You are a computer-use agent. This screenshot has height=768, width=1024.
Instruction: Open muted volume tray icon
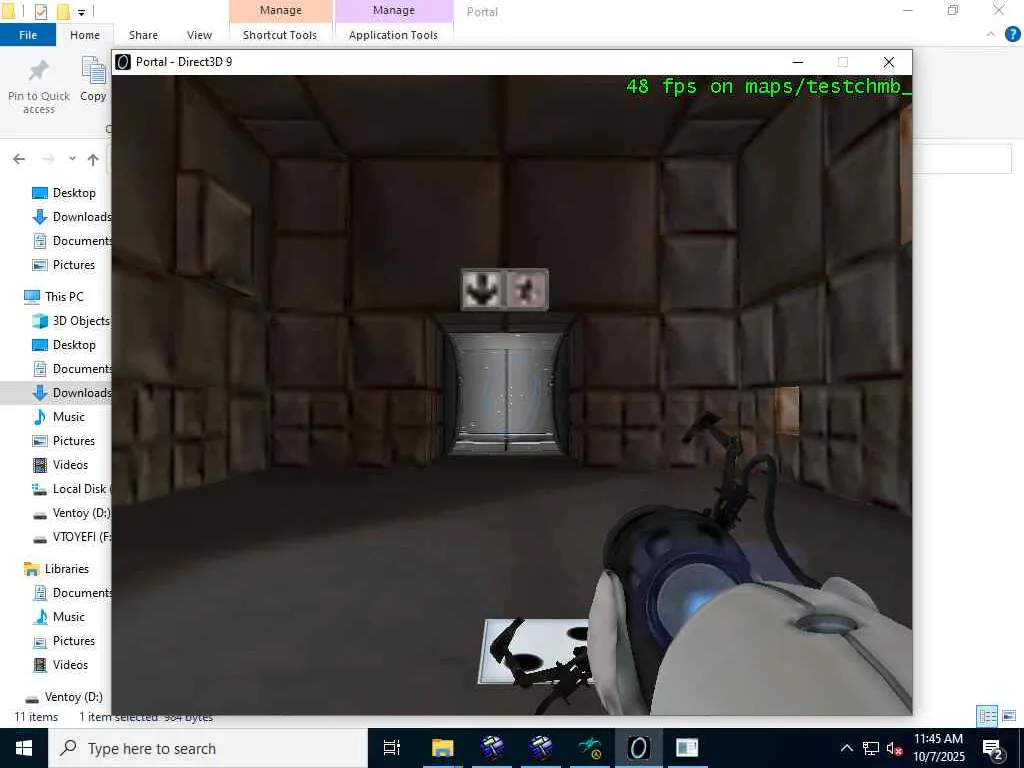pyautogui.click(x=895, y=748)
